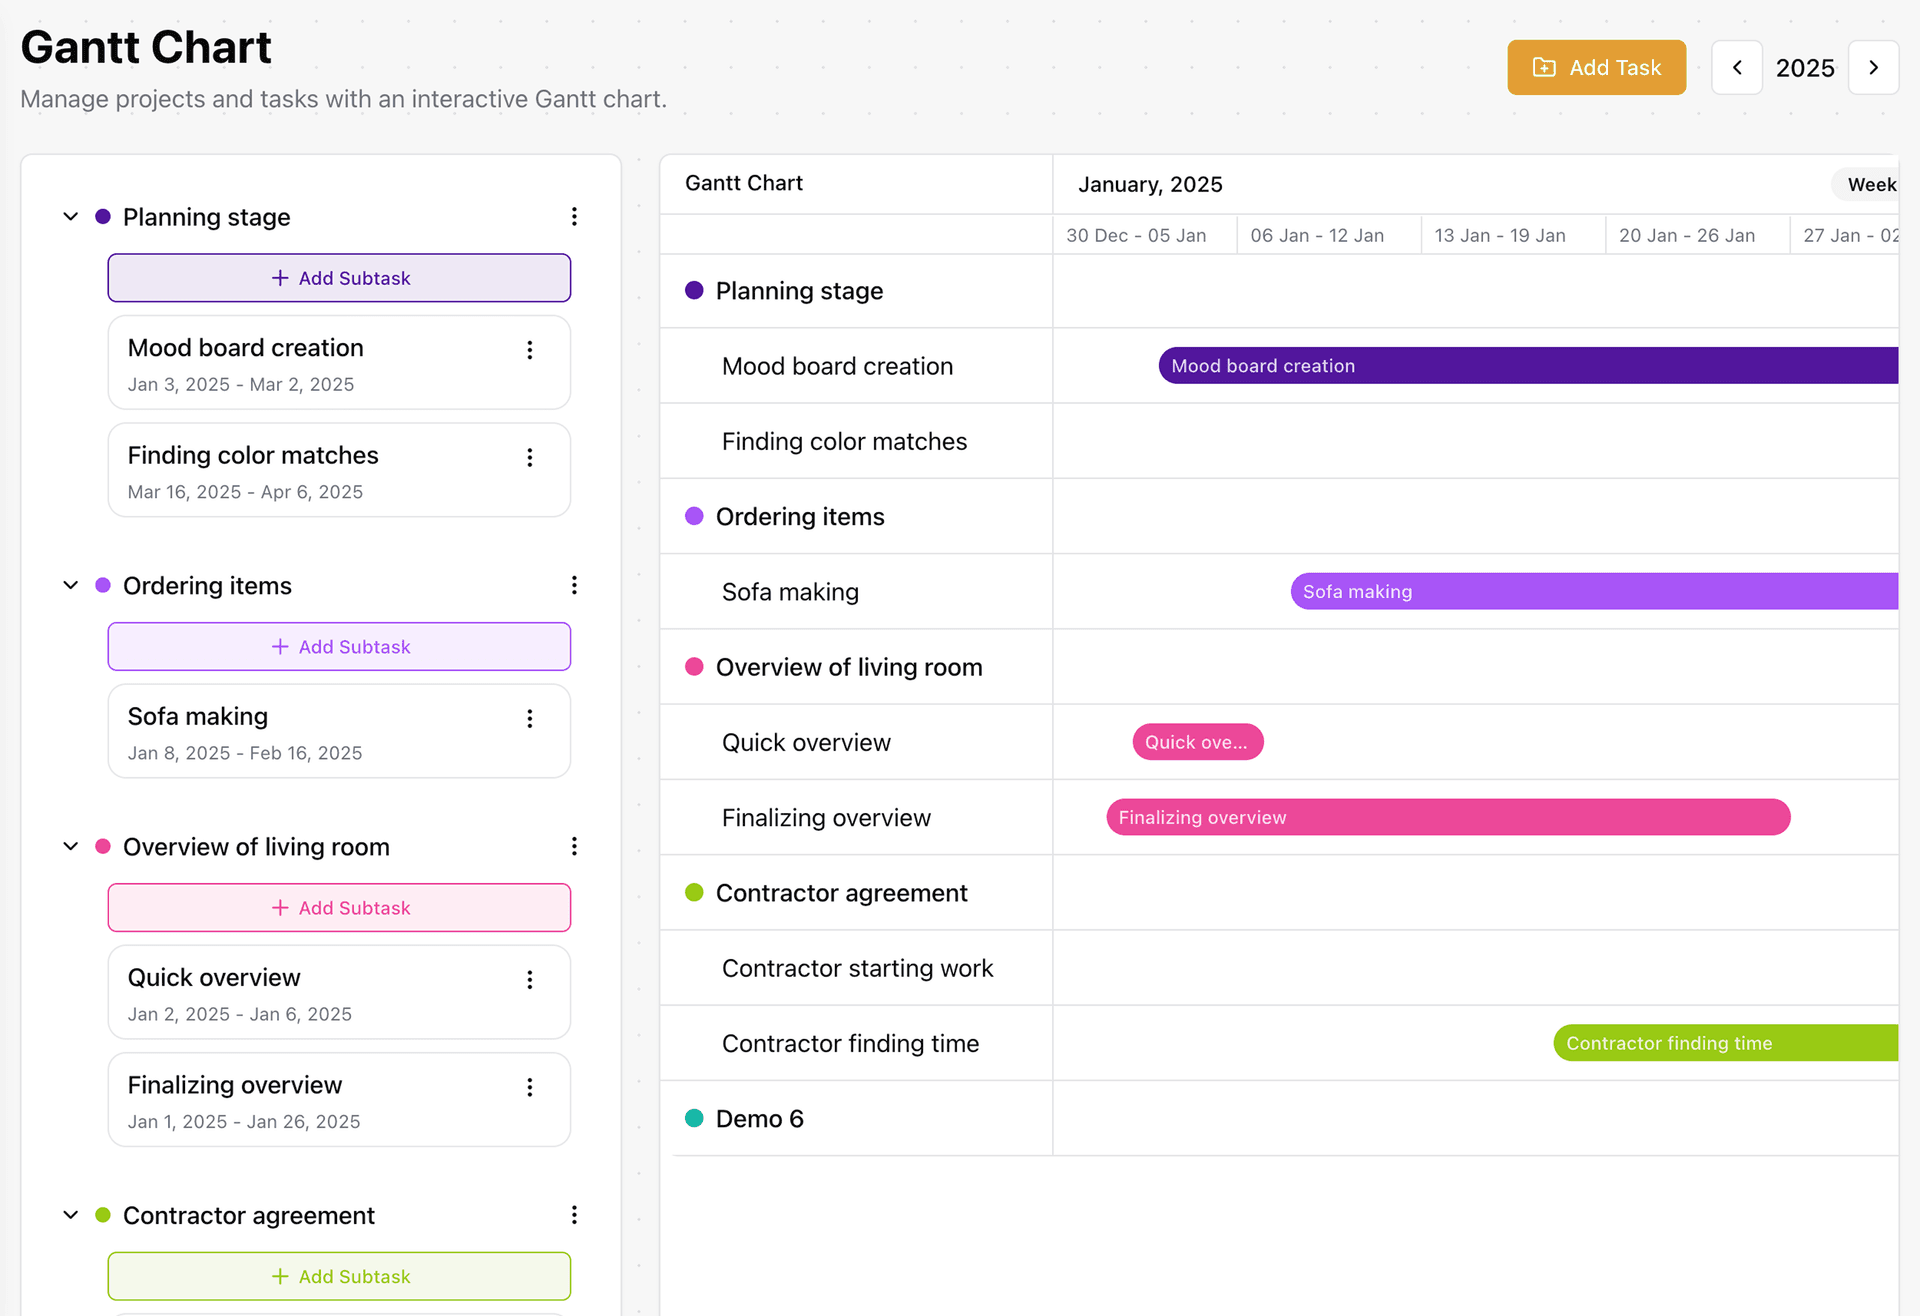The width and height of the screenshot is (1920, 1316).
Task: Click the next year arrow
Action: (x=1874, y=67)
